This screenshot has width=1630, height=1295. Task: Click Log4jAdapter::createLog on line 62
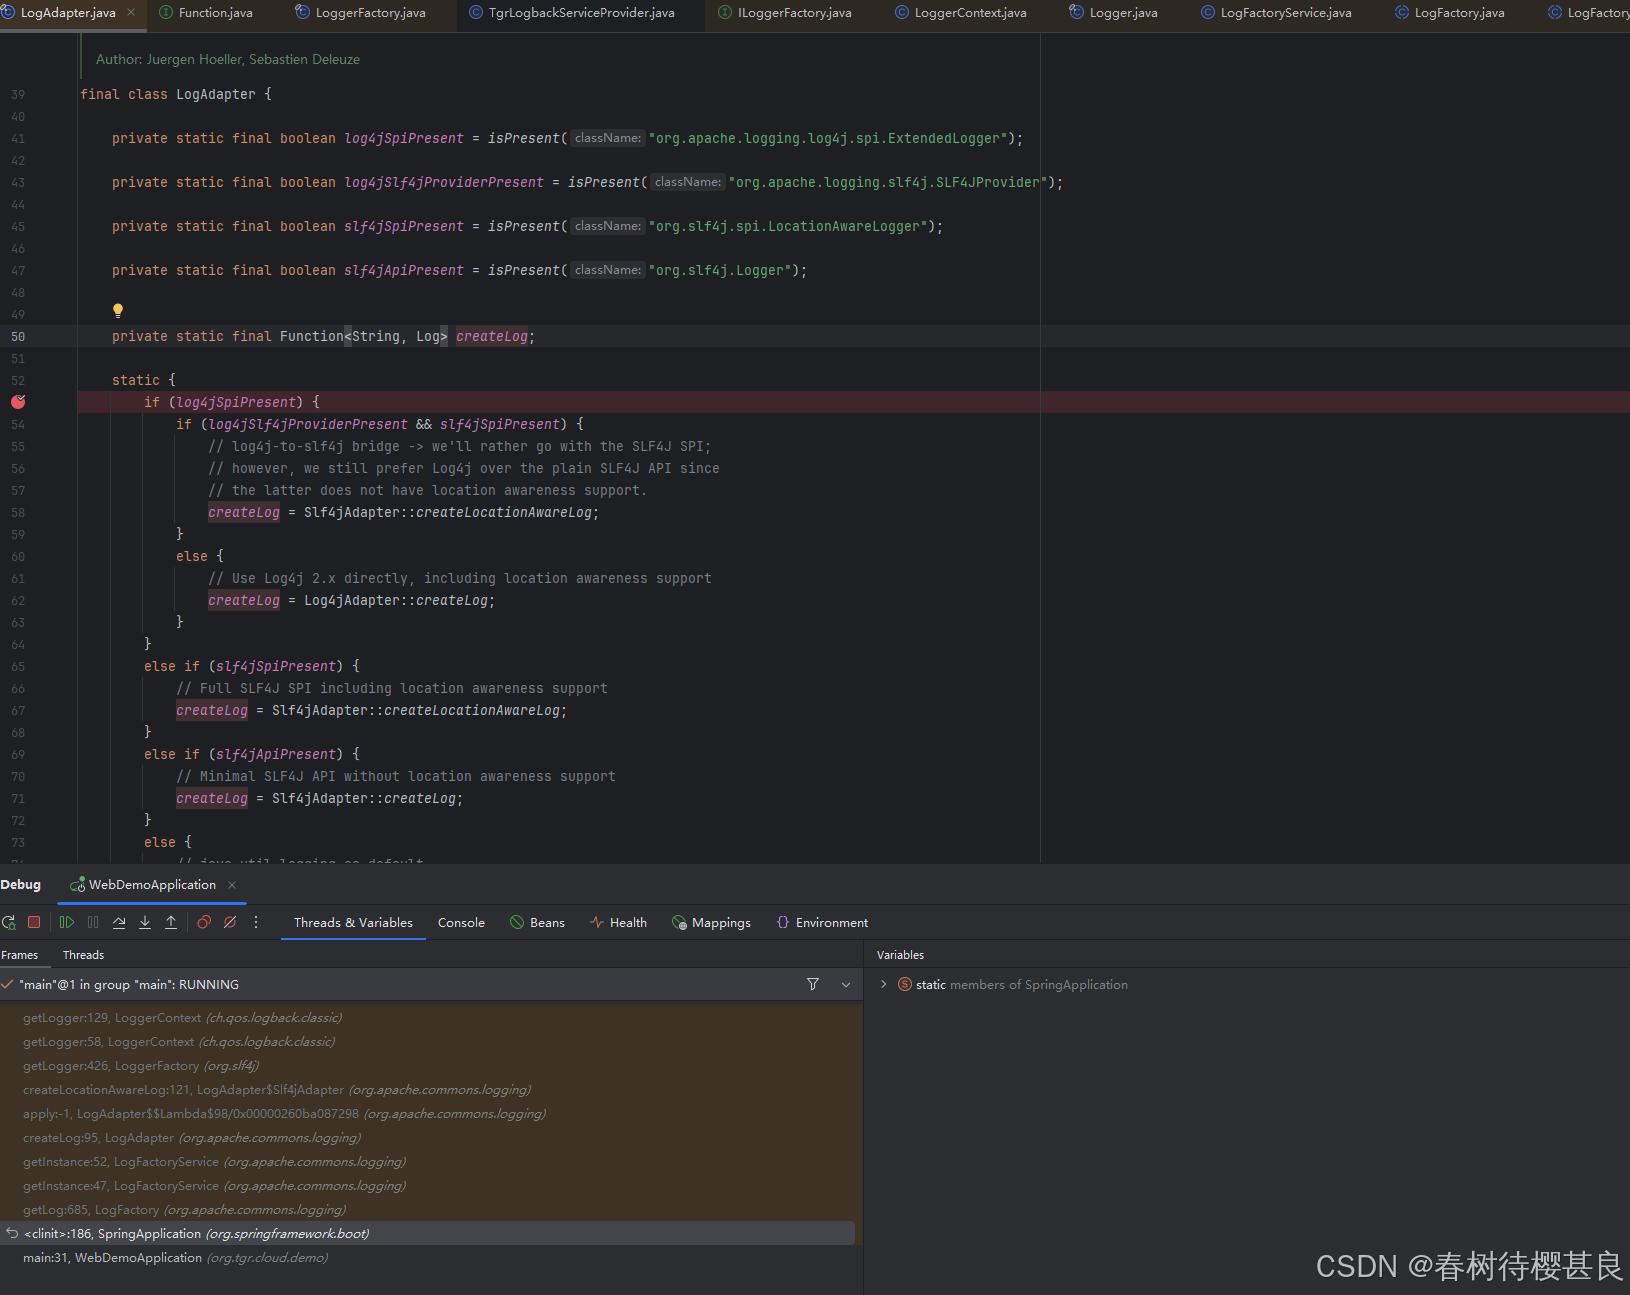pyautogui.click(x=396, y=600)
